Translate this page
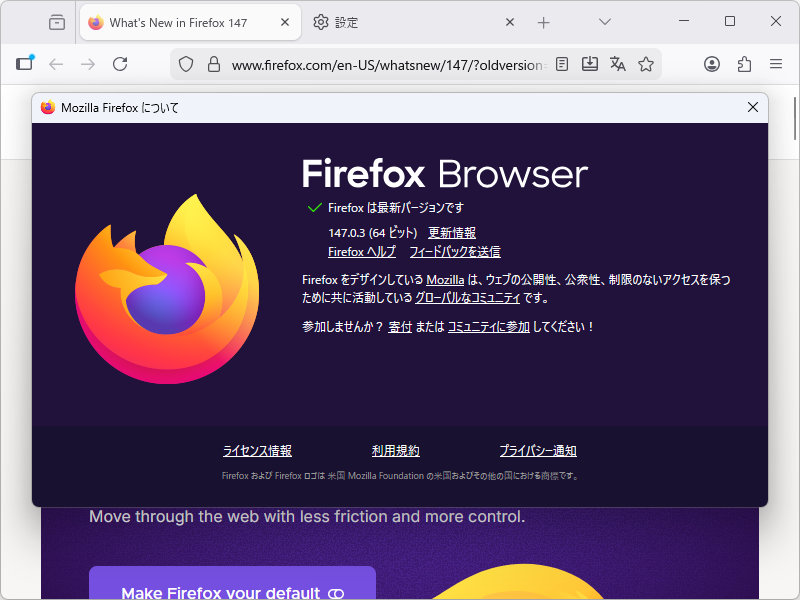800x600 pixels. (x=617, y=63)
